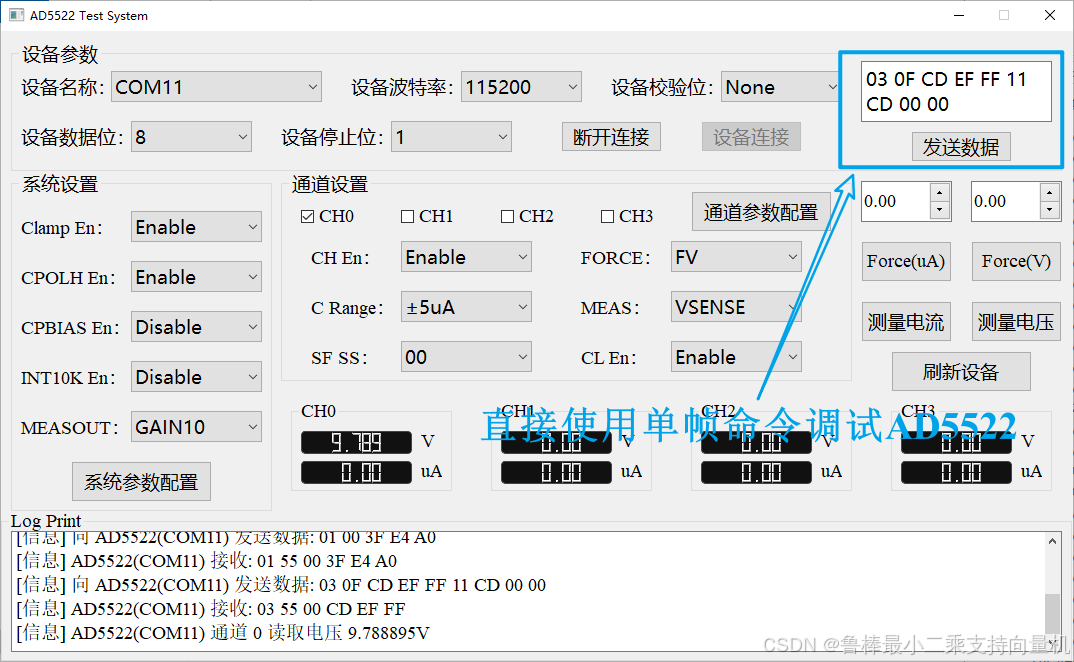The image size is (1074, 662).
Task: Open the CL En dropdown
Action: coord(736,357)
